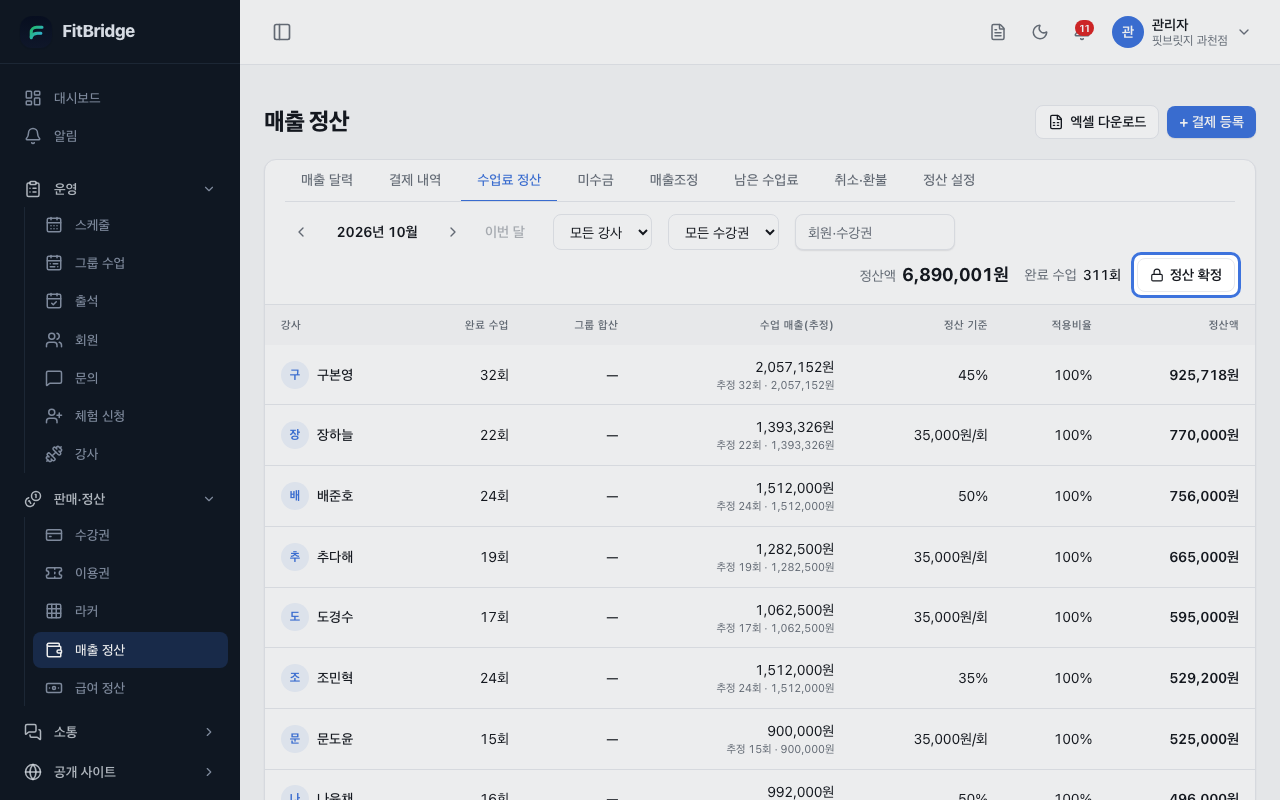
Task: Switch to the 매출 달력 tab
Action: click(327, 180)
